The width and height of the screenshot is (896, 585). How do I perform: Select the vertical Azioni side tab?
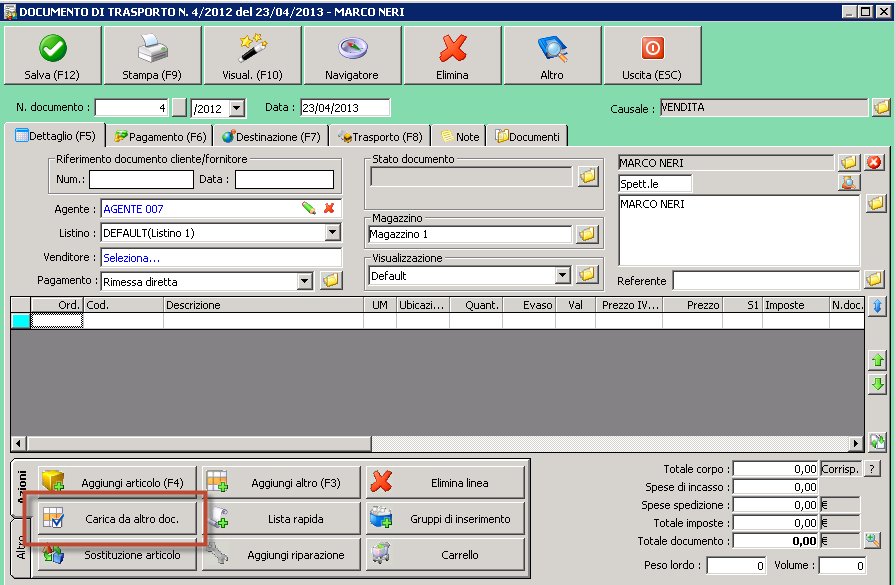coord(21,487)
